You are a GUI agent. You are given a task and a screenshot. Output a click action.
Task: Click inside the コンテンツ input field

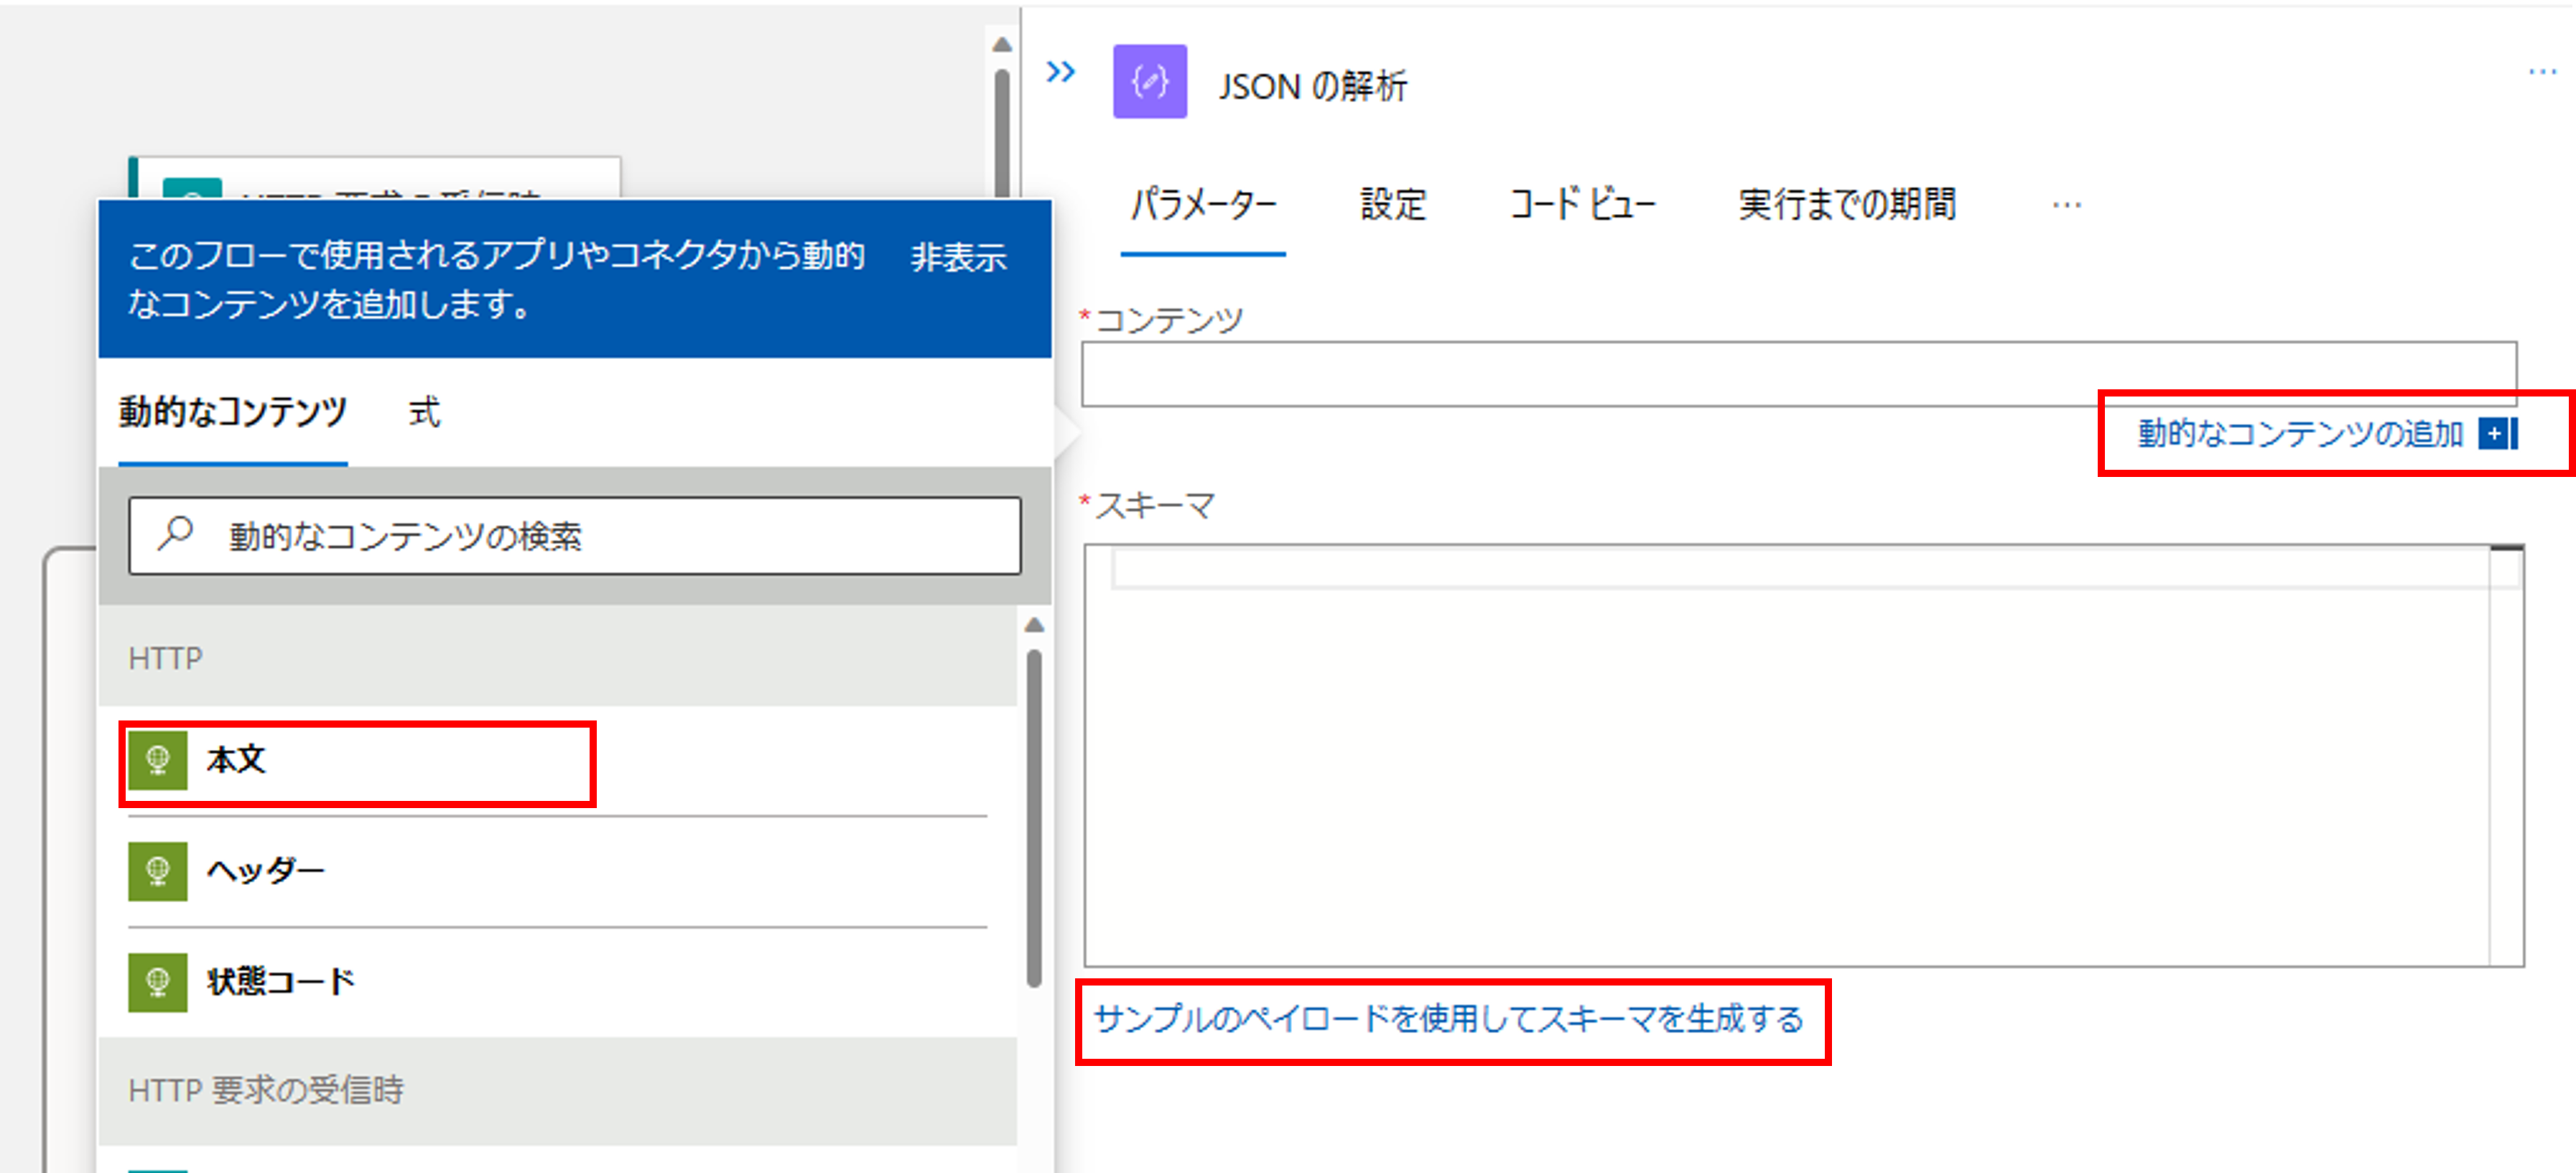[x=1800, y=375]
